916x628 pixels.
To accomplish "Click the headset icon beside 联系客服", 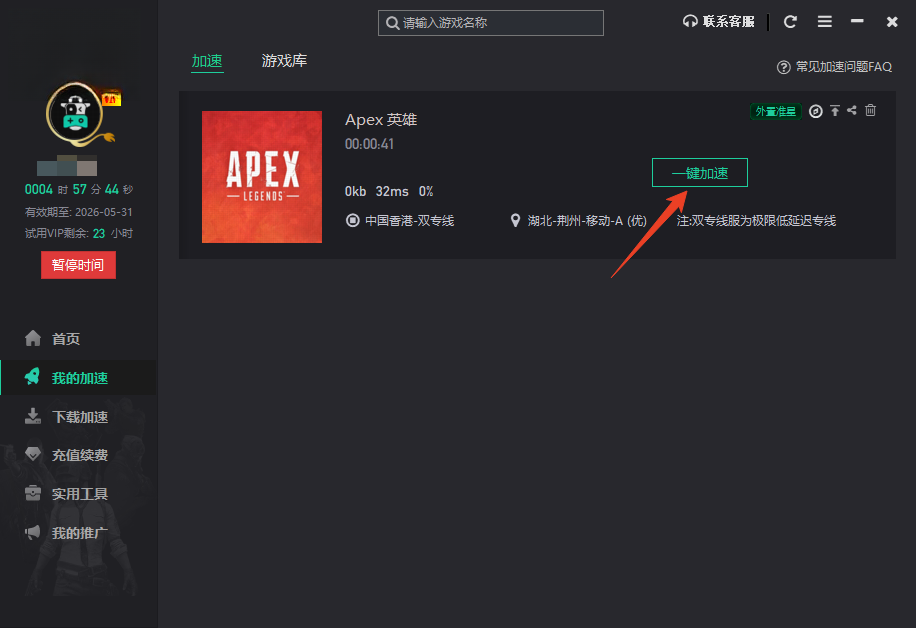I will 690,22.
